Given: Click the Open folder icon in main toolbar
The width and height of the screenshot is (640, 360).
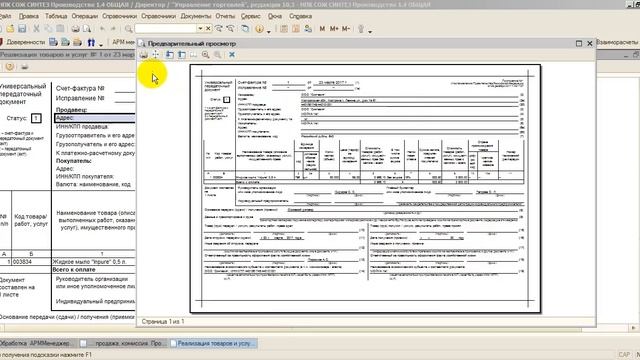Looking at the screenshot, I should click(10, 29).
